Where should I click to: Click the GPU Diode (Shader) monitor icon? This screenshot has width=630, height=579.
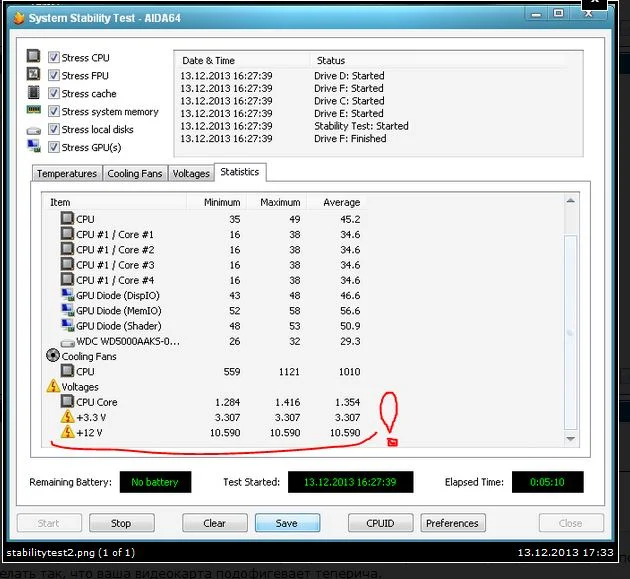coord(68,325)
